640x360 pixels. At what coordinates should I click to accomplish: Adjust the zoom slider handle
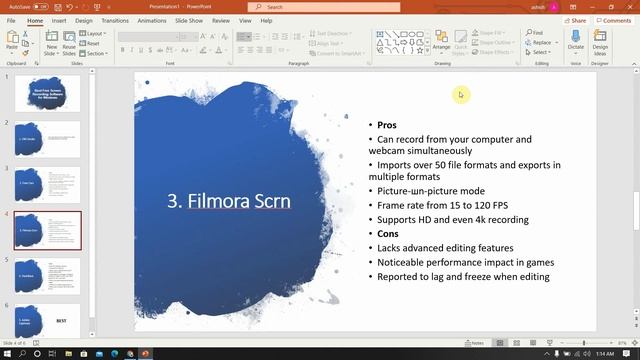[x=584, y=343]
